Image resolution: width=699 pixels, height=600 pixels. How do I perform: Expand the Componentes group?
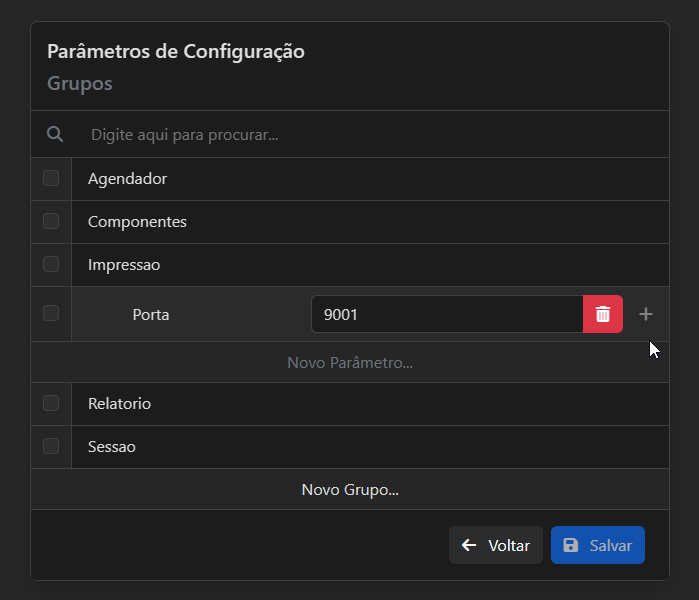(137, 222)
